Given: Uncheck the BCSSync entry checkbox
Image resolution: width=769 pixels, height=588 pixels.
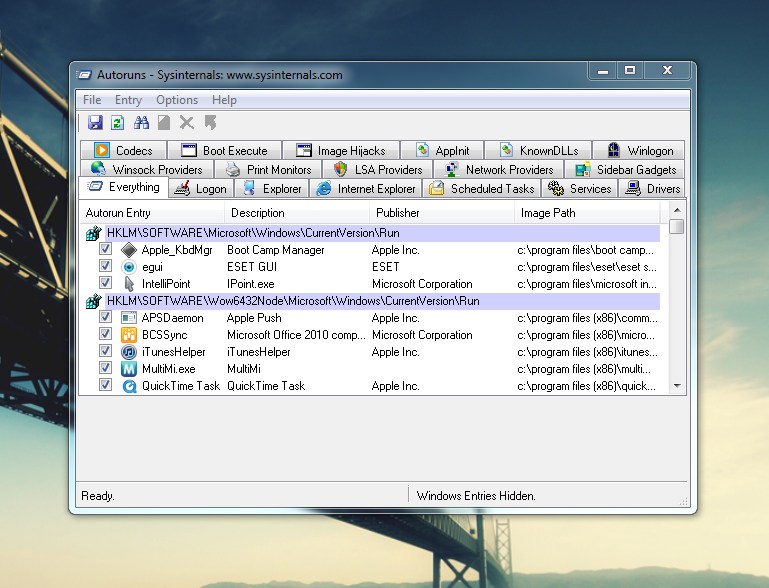Looking at the screenshot, I should (x=105, y=333).
